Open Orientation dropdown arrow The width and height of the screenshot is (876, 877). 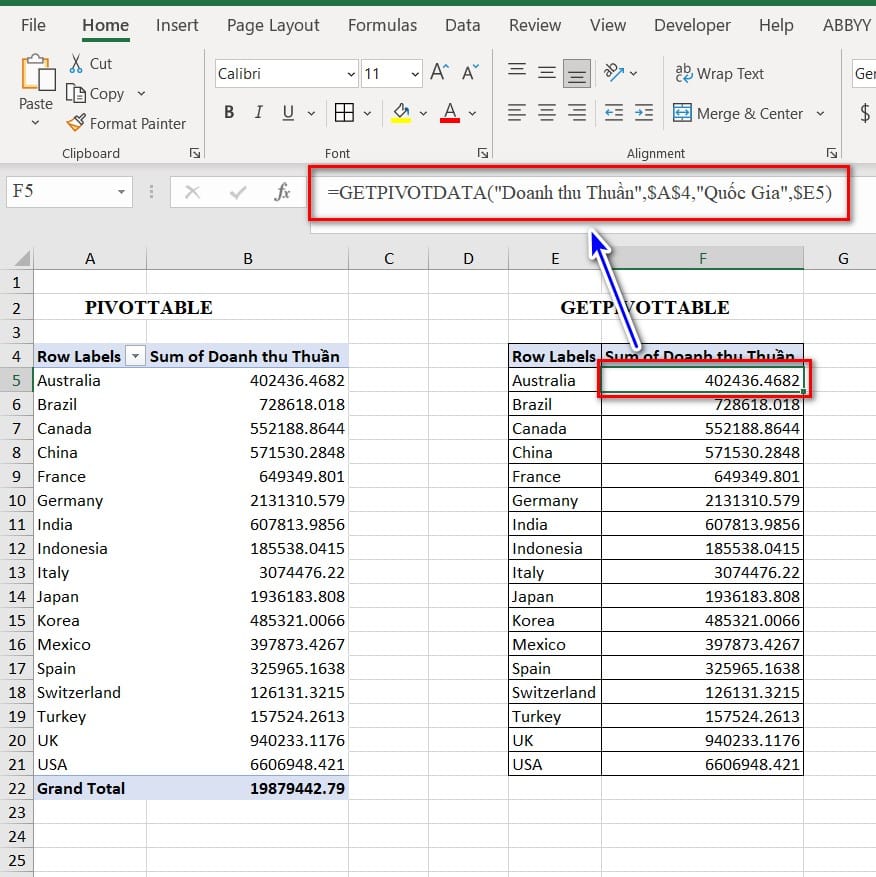[633, 73]
